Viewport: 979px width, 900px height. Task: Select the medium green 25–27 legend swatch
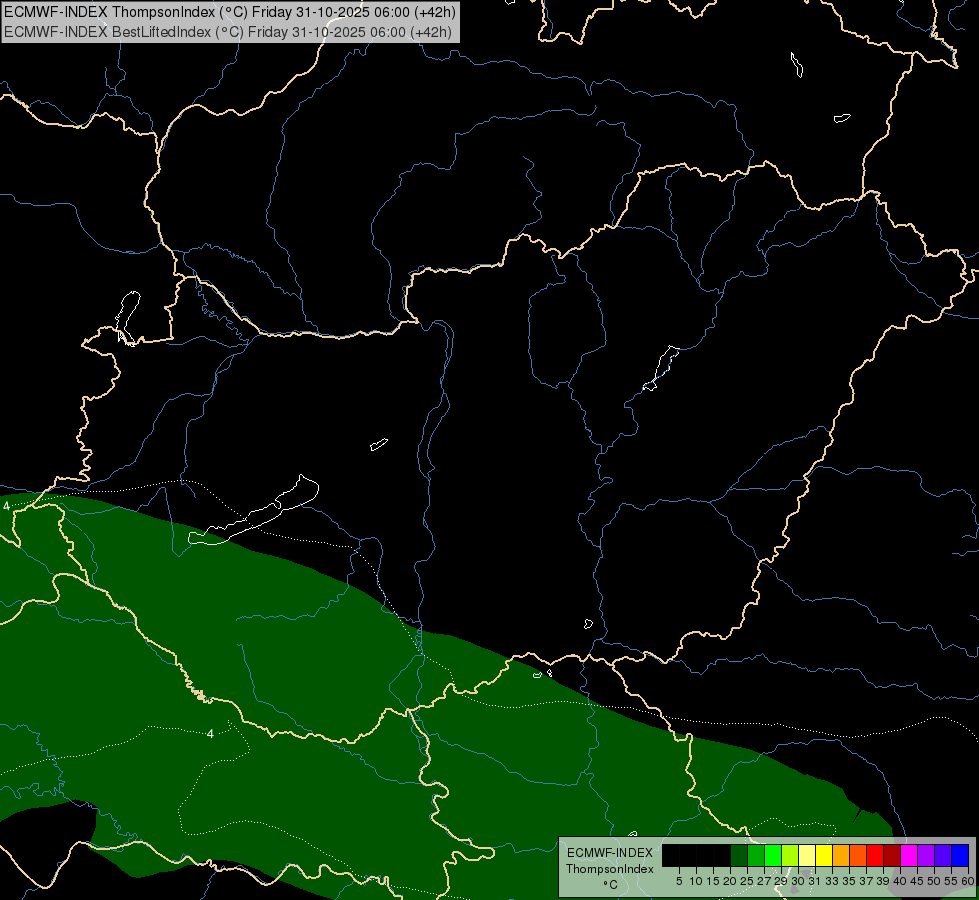coord(756,855)
